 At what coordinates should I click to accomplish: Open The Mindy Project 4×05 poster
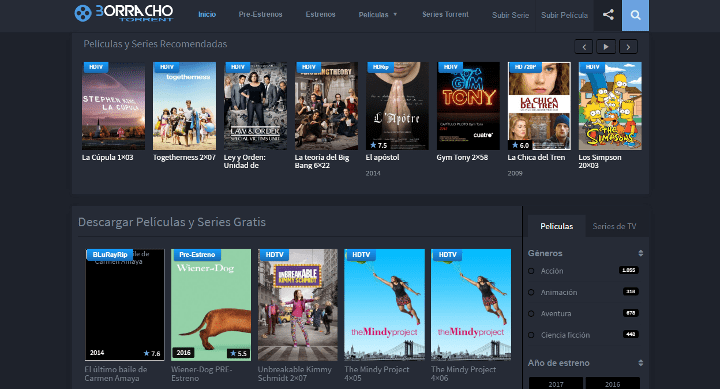(x=384, y=304)
